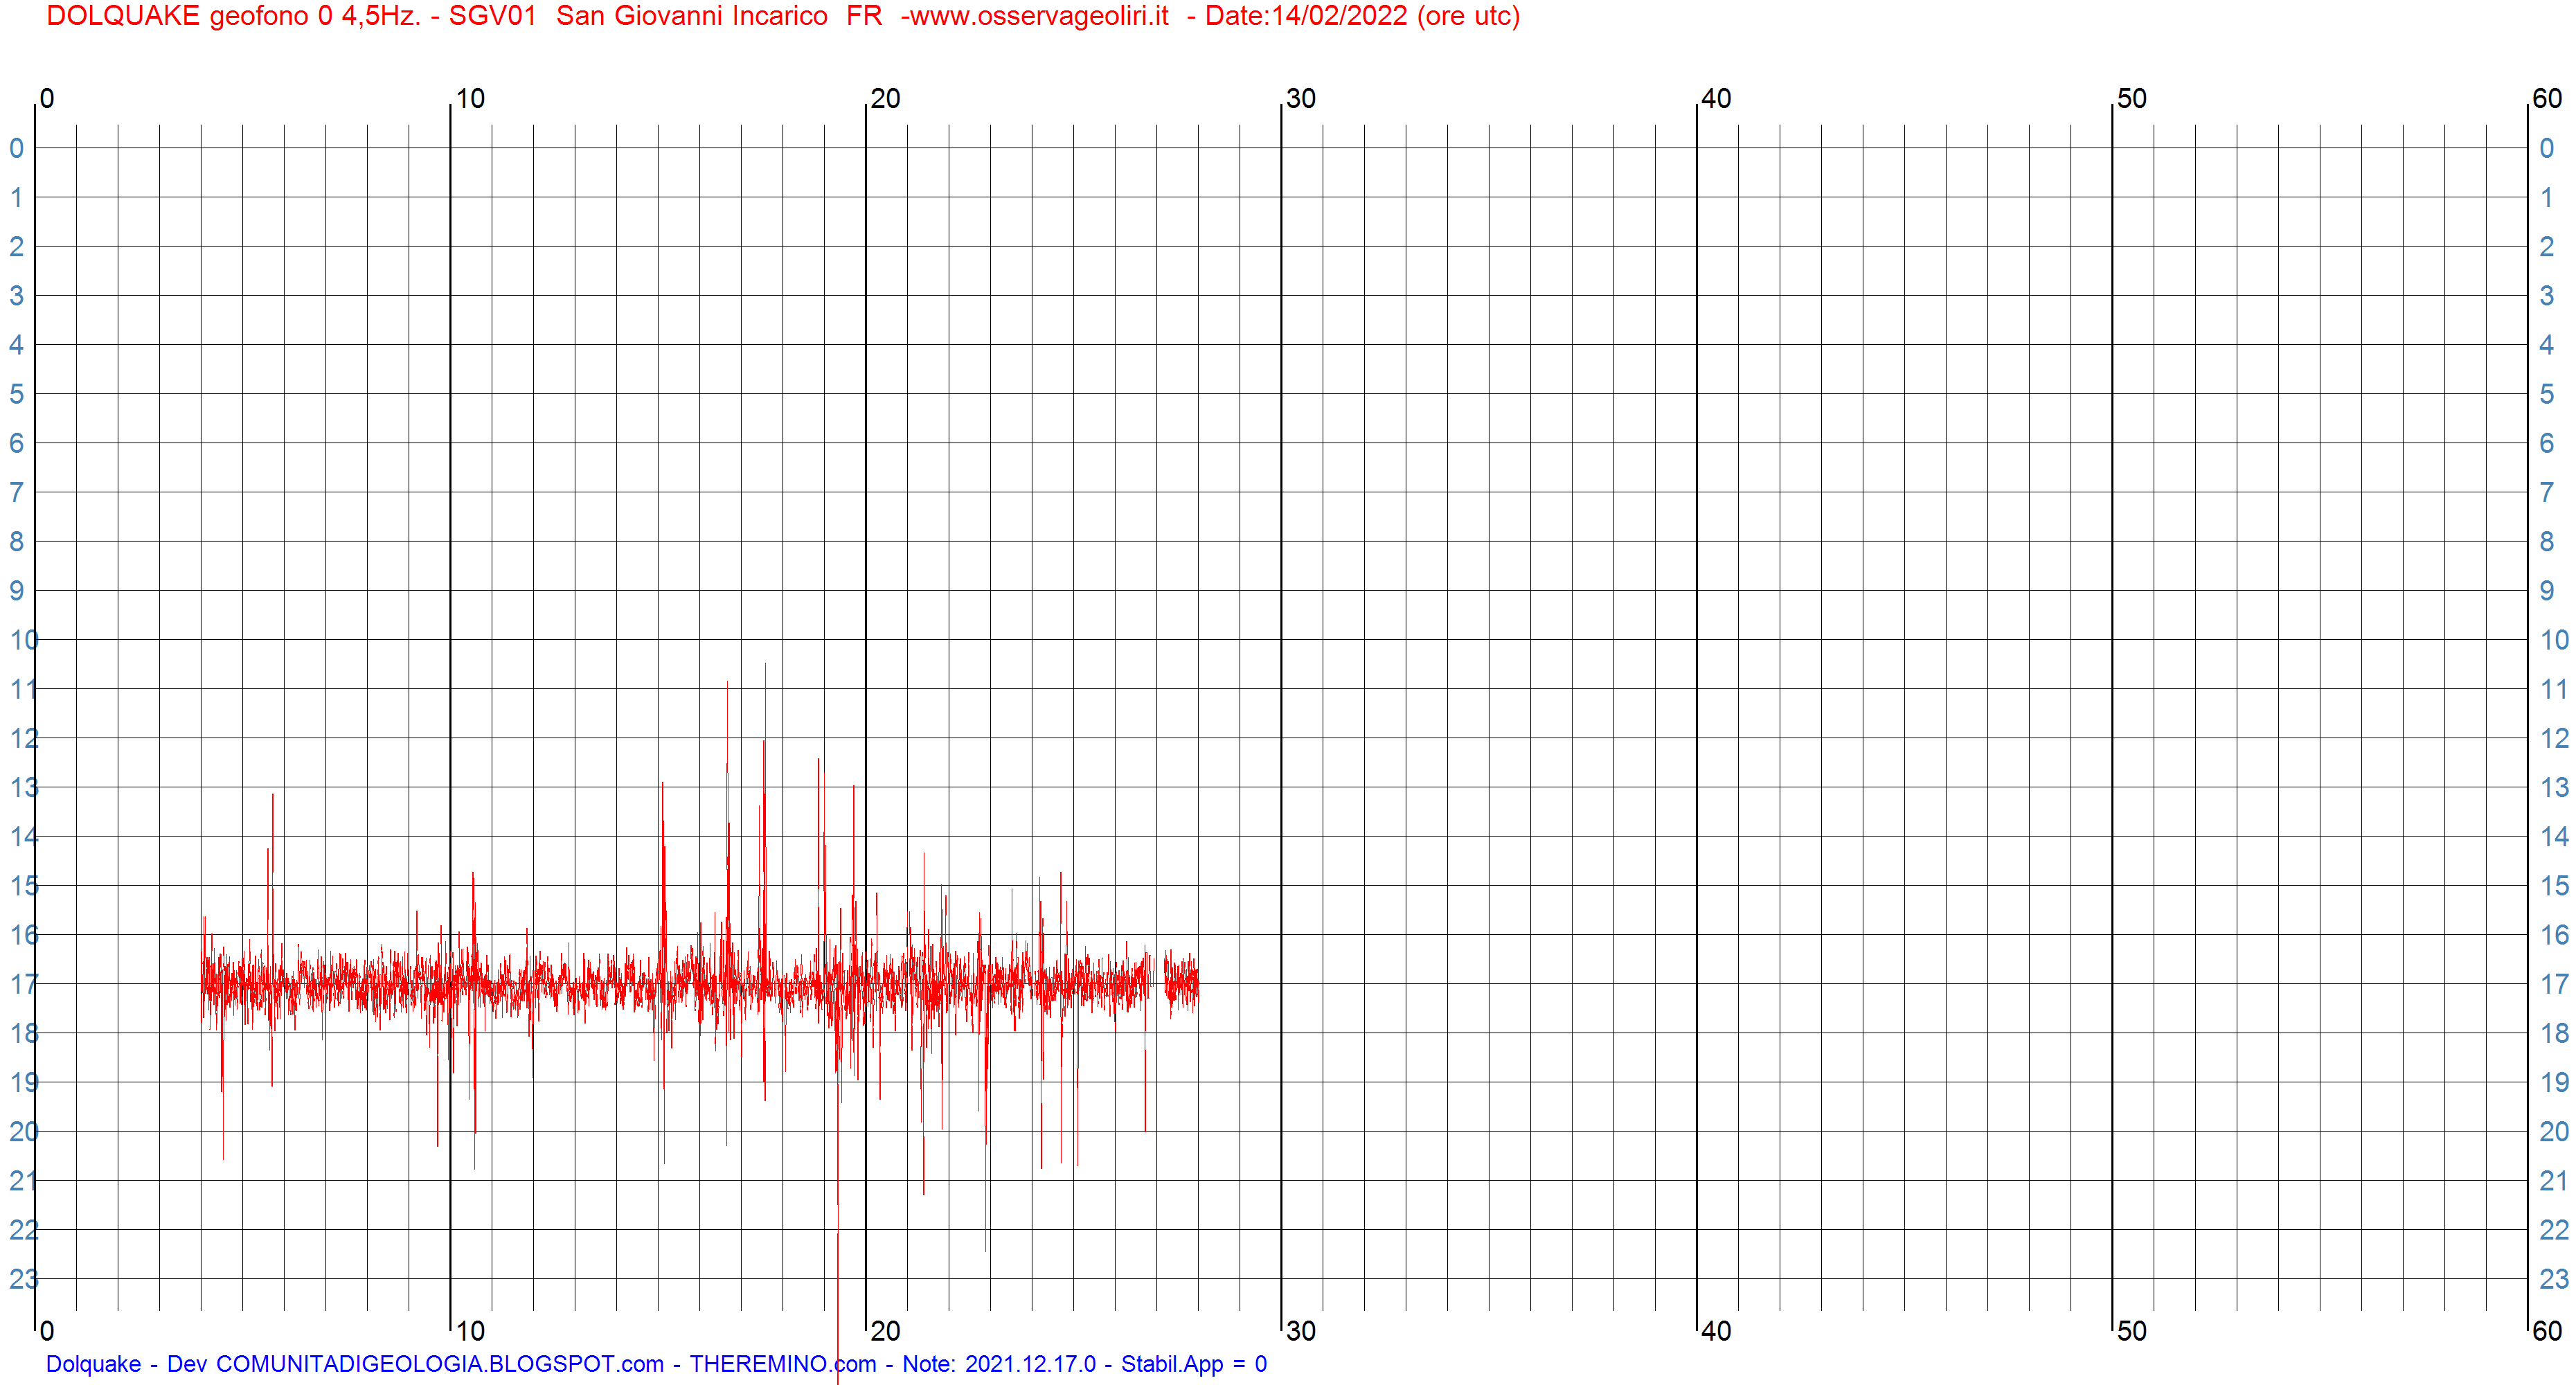The image size is (2576, 1385).
Task: Click hour label 10 on the right axis
Action: pyautogui.click(x=2554, y=640)
